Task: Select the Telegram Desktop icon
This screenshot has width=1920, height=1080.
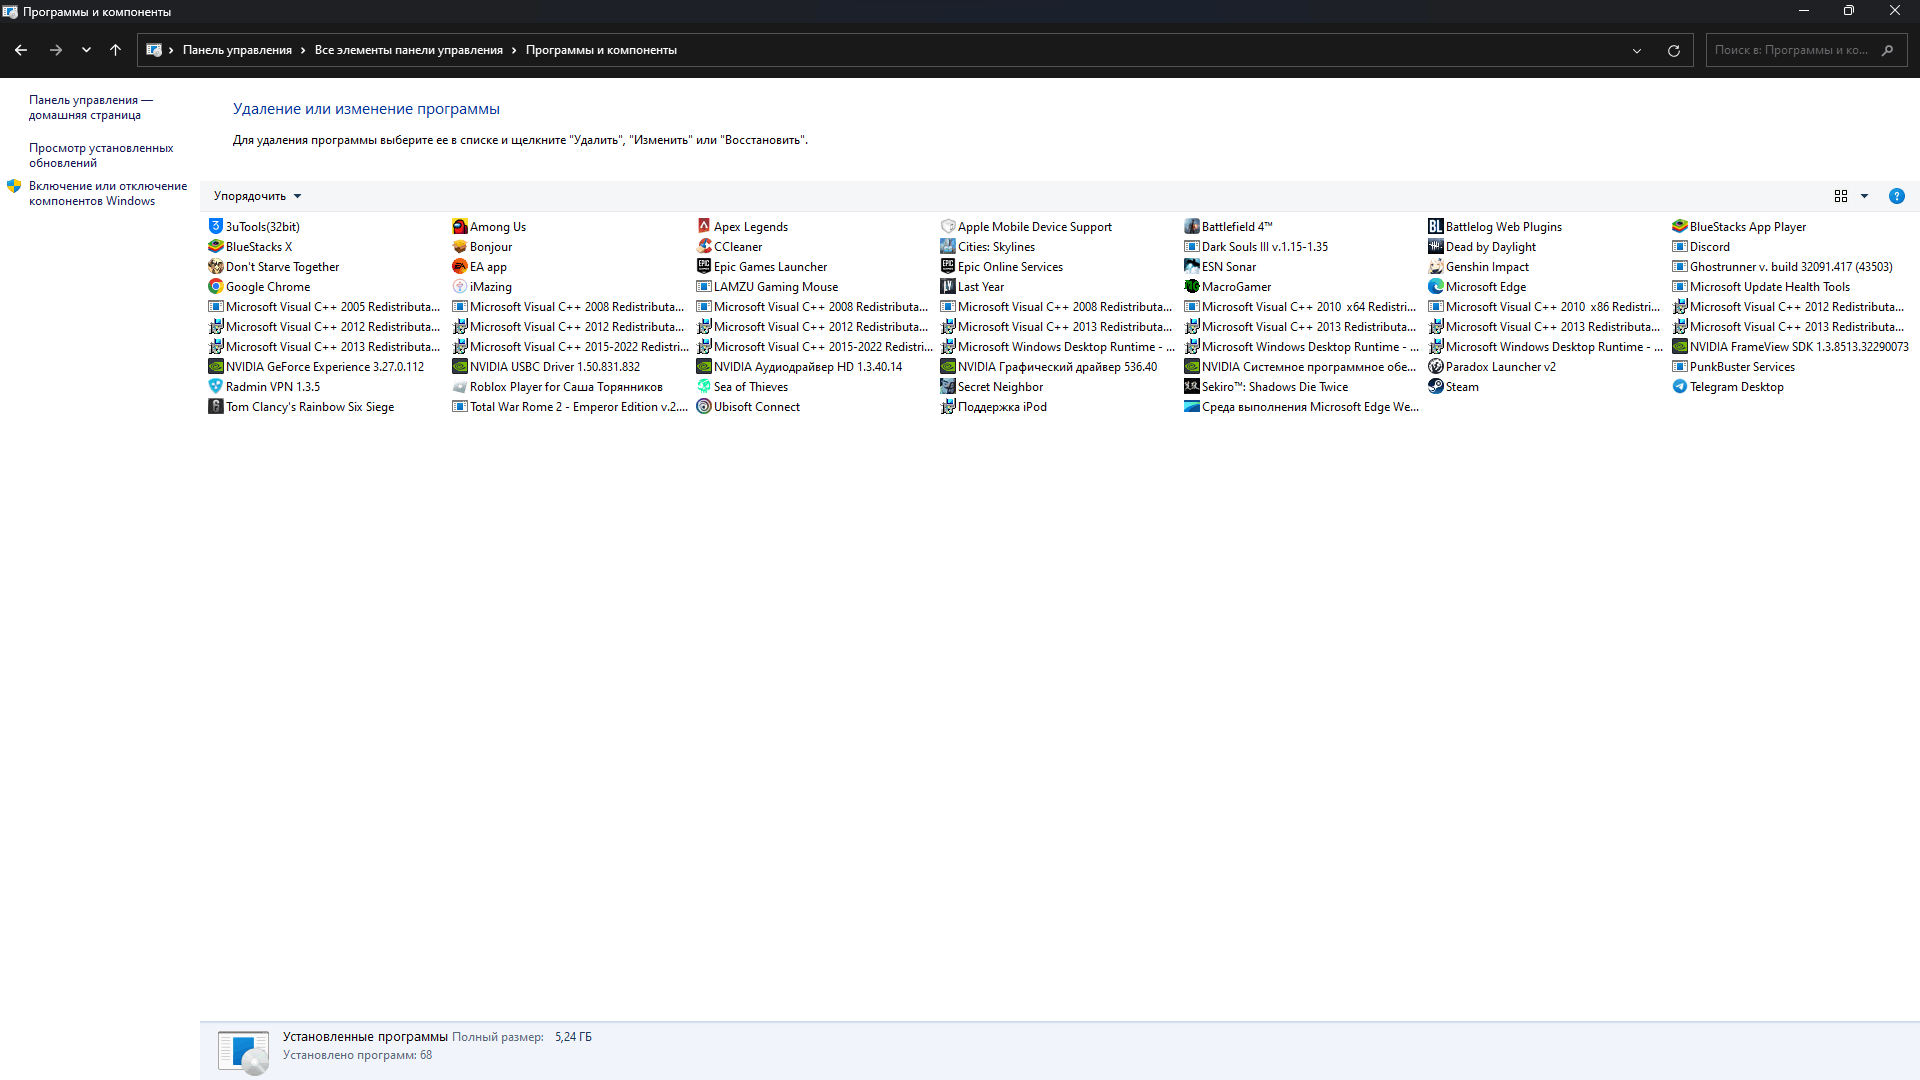Action: tap(1679, 386)
